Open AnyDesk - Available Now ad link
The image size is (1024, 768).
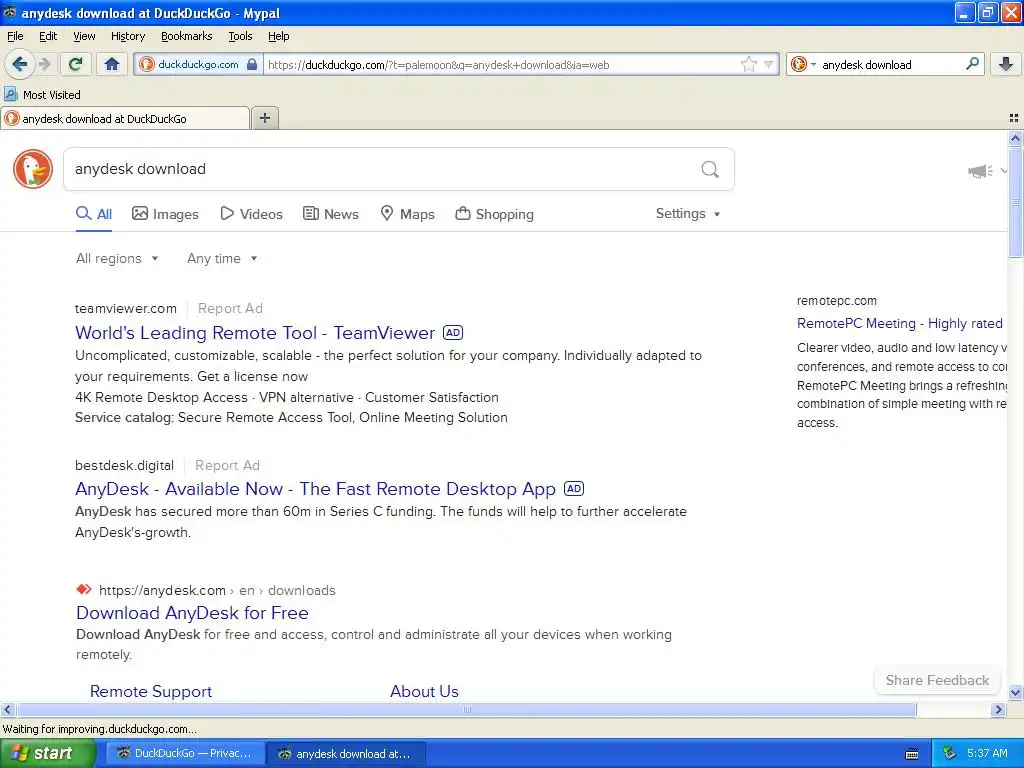tap(315, 489)
